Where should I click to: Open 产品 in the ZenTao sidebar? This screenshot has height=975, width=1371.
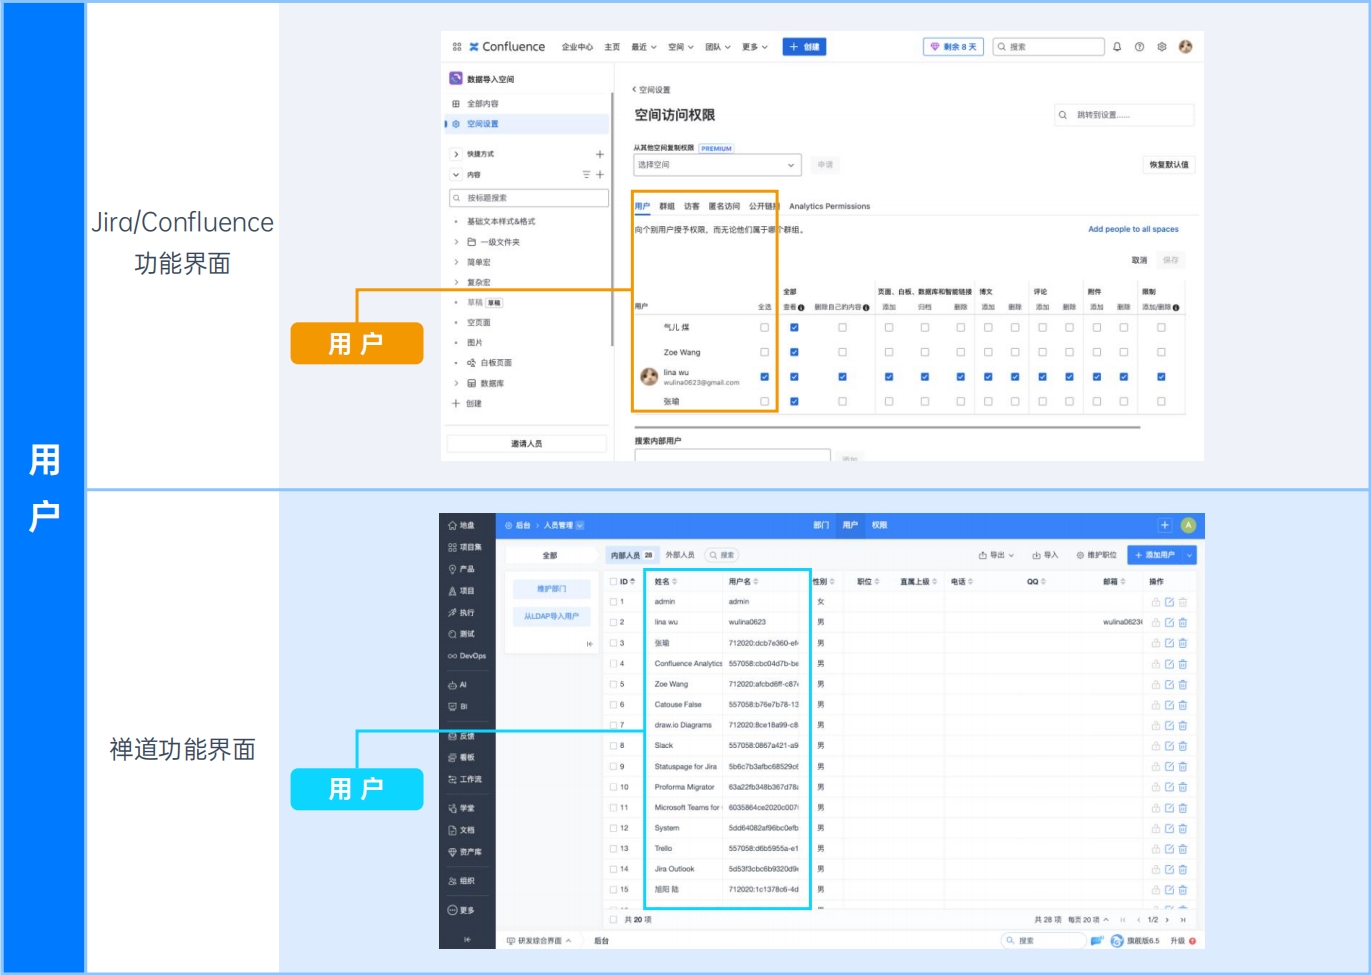pyautogui.click(x=462, y=569)
